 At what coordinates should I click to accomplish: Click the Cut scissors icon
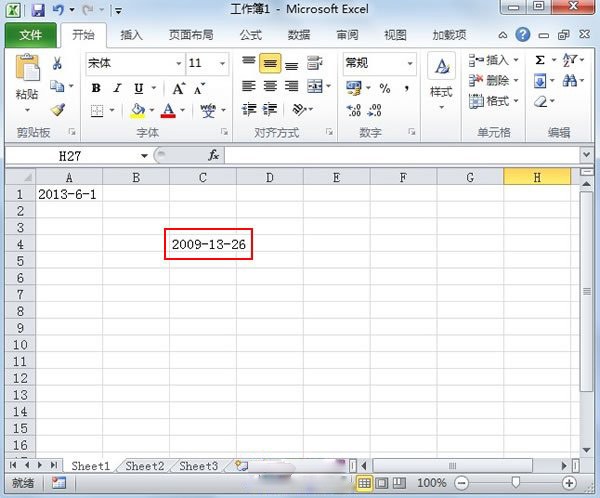[57, 63]
